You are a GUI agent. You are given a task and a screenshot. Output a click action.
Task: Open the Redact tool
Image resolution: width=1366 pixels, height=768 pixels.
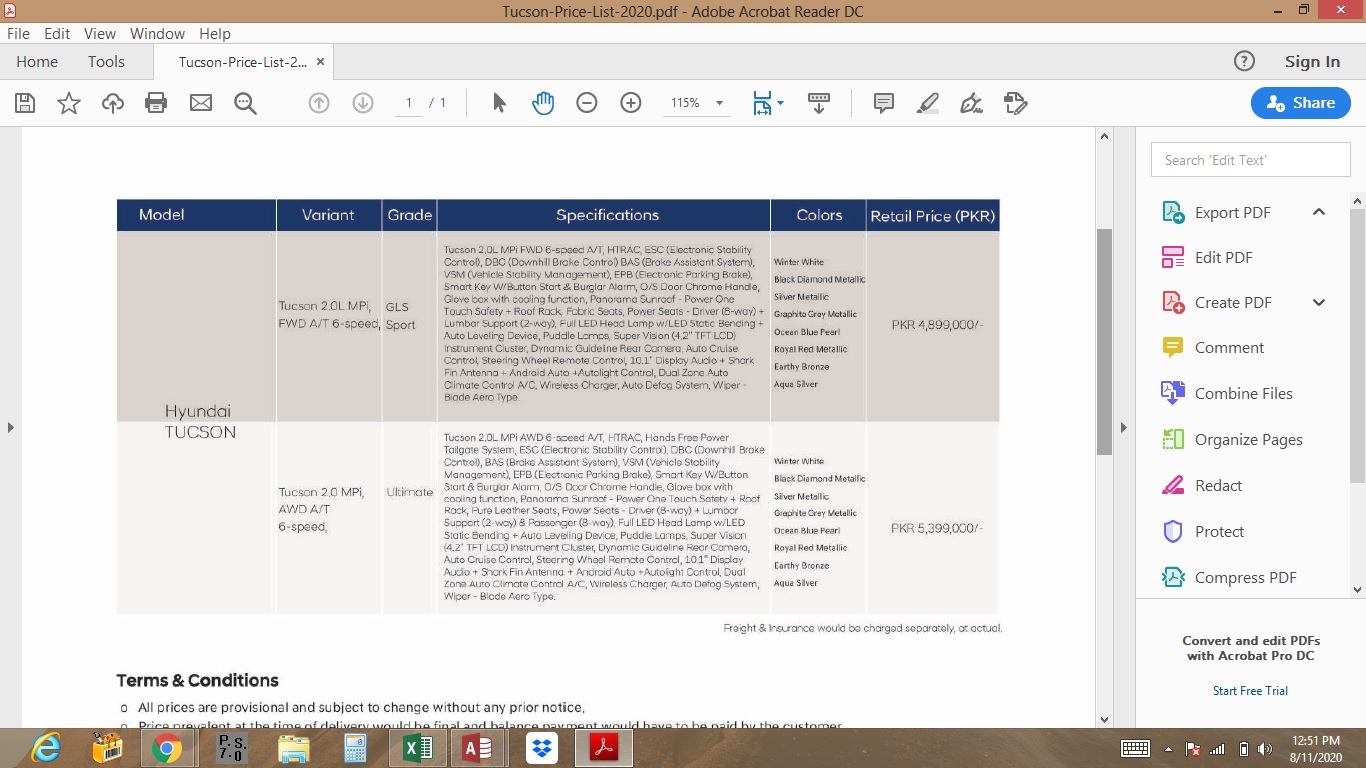point(1218,486)
